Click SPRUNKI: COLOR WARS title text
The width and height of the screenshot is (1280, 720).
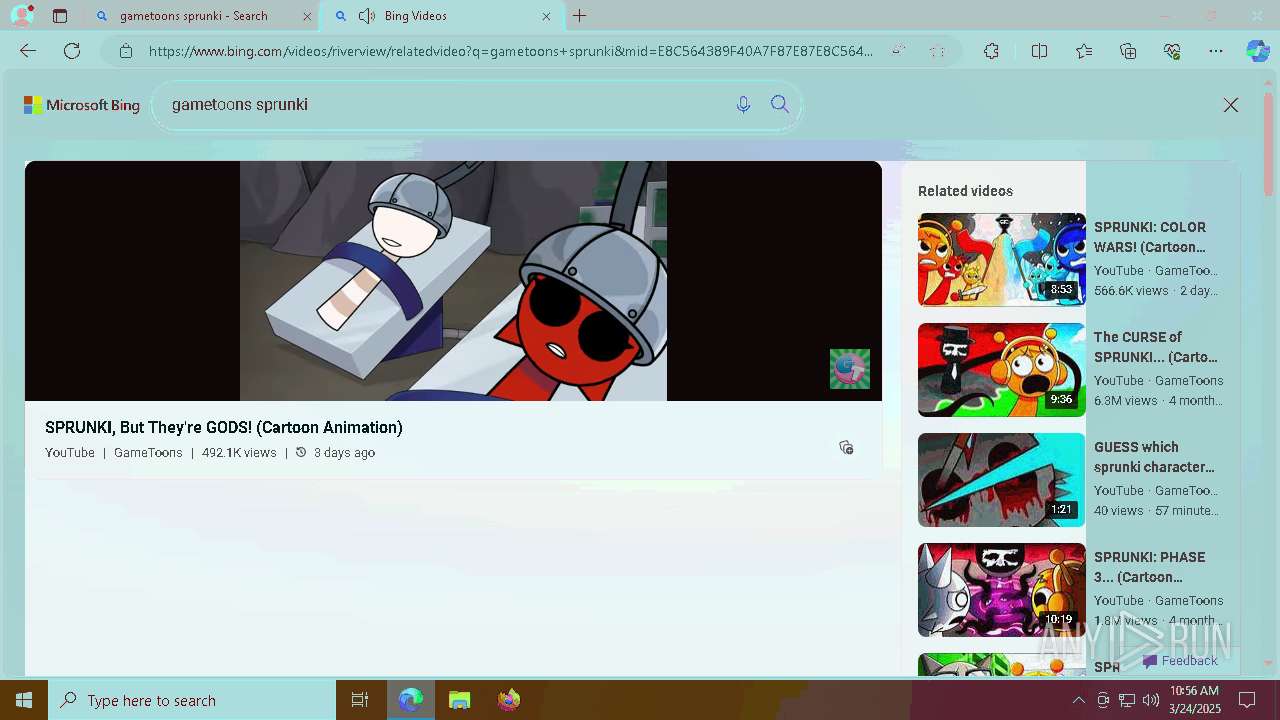pyautogui.click(x=1150, y=237)
